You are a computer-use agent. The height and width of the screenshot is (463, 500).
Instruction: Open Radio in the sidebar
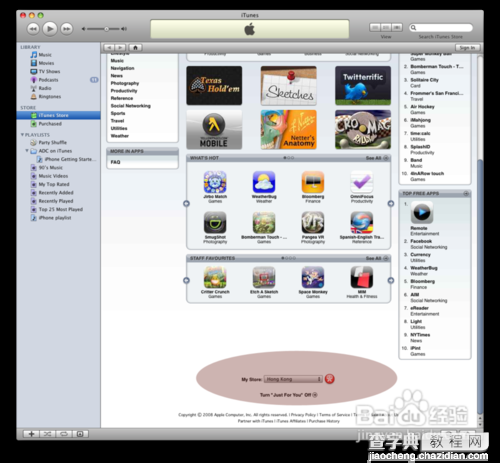pos(45,88)
